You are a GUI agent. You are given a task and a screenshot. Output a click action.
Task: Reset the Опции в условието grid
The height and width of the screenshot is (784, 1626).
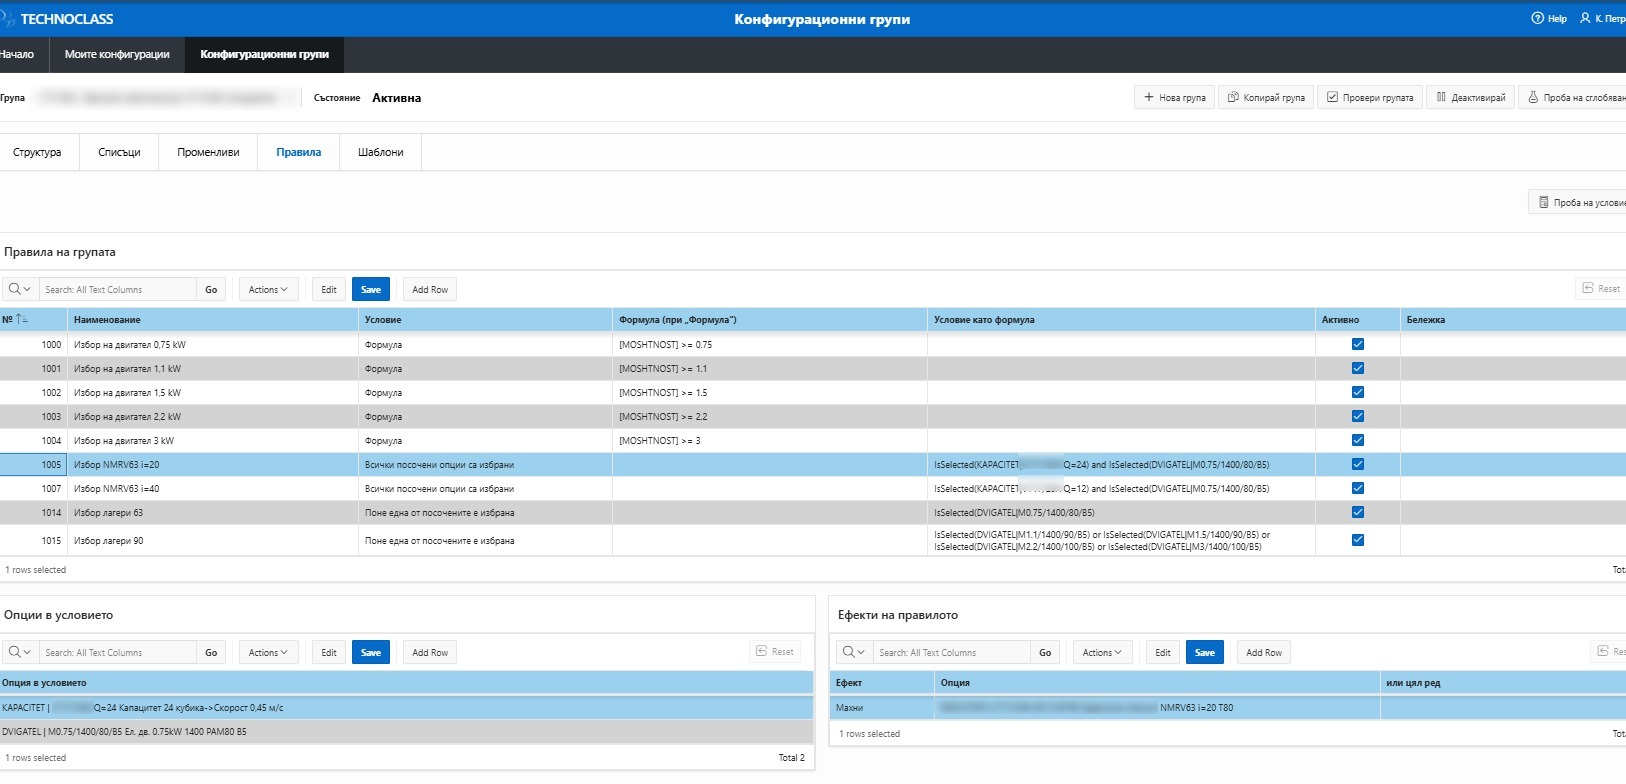click(x=775, y=652)
